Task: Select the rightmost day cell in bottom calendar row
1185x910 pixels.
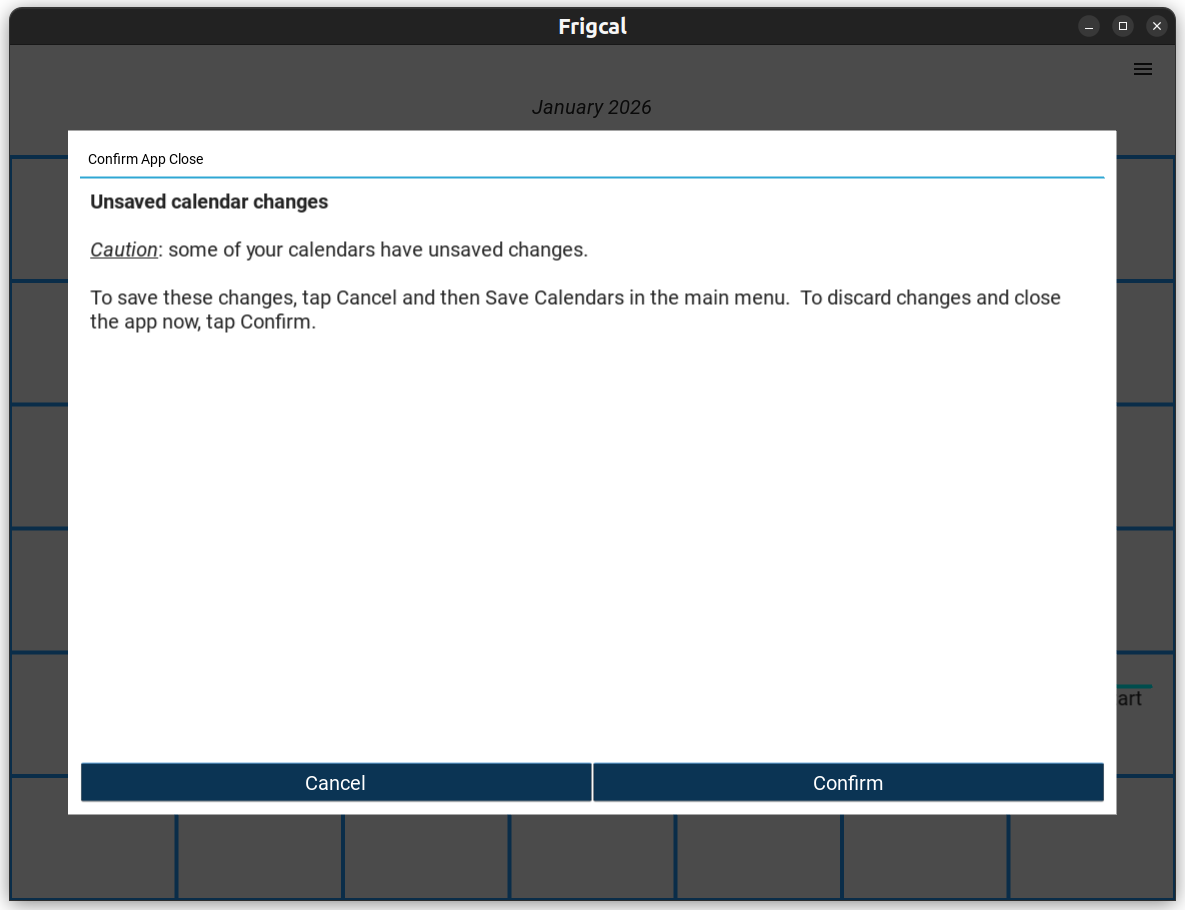Action: point(1091,856)
